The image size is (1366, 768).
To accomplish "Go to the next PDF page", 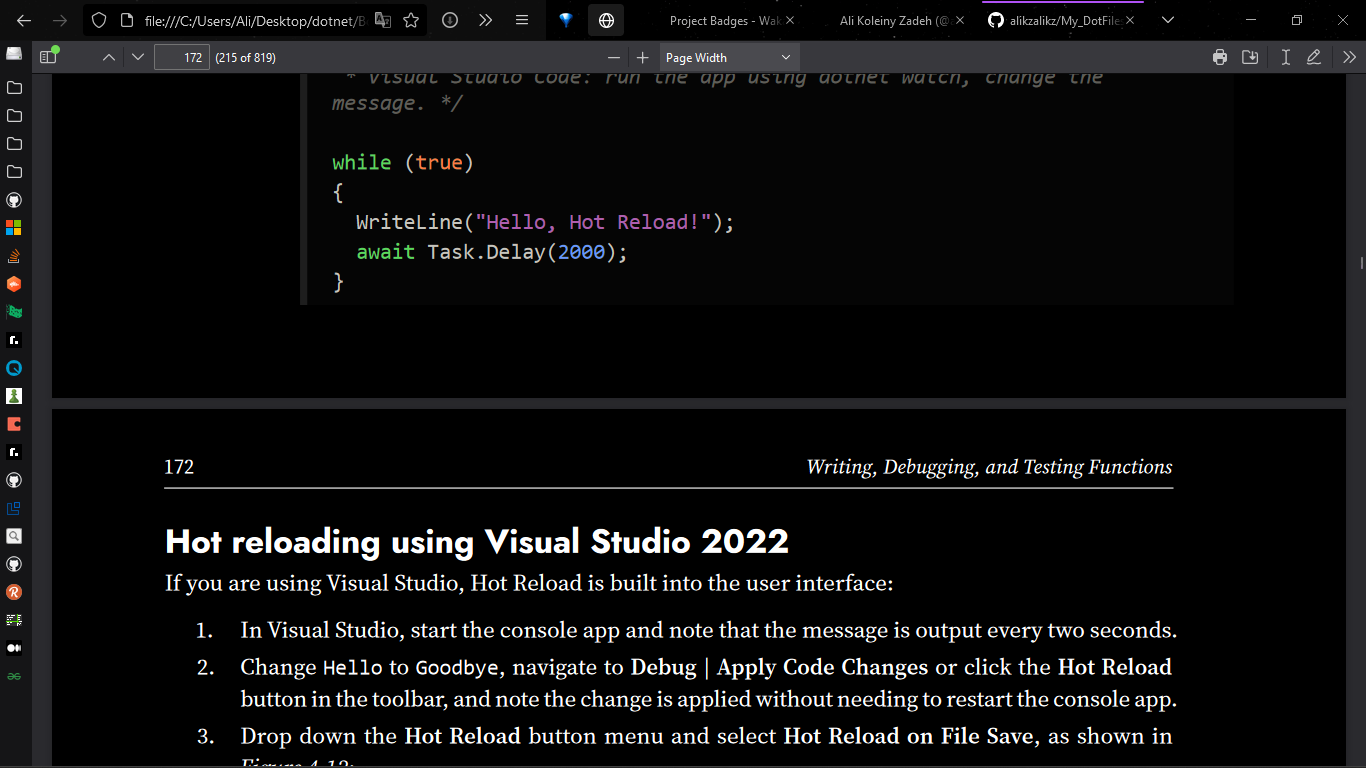I will pyautogui.click(x=138, y=57).
